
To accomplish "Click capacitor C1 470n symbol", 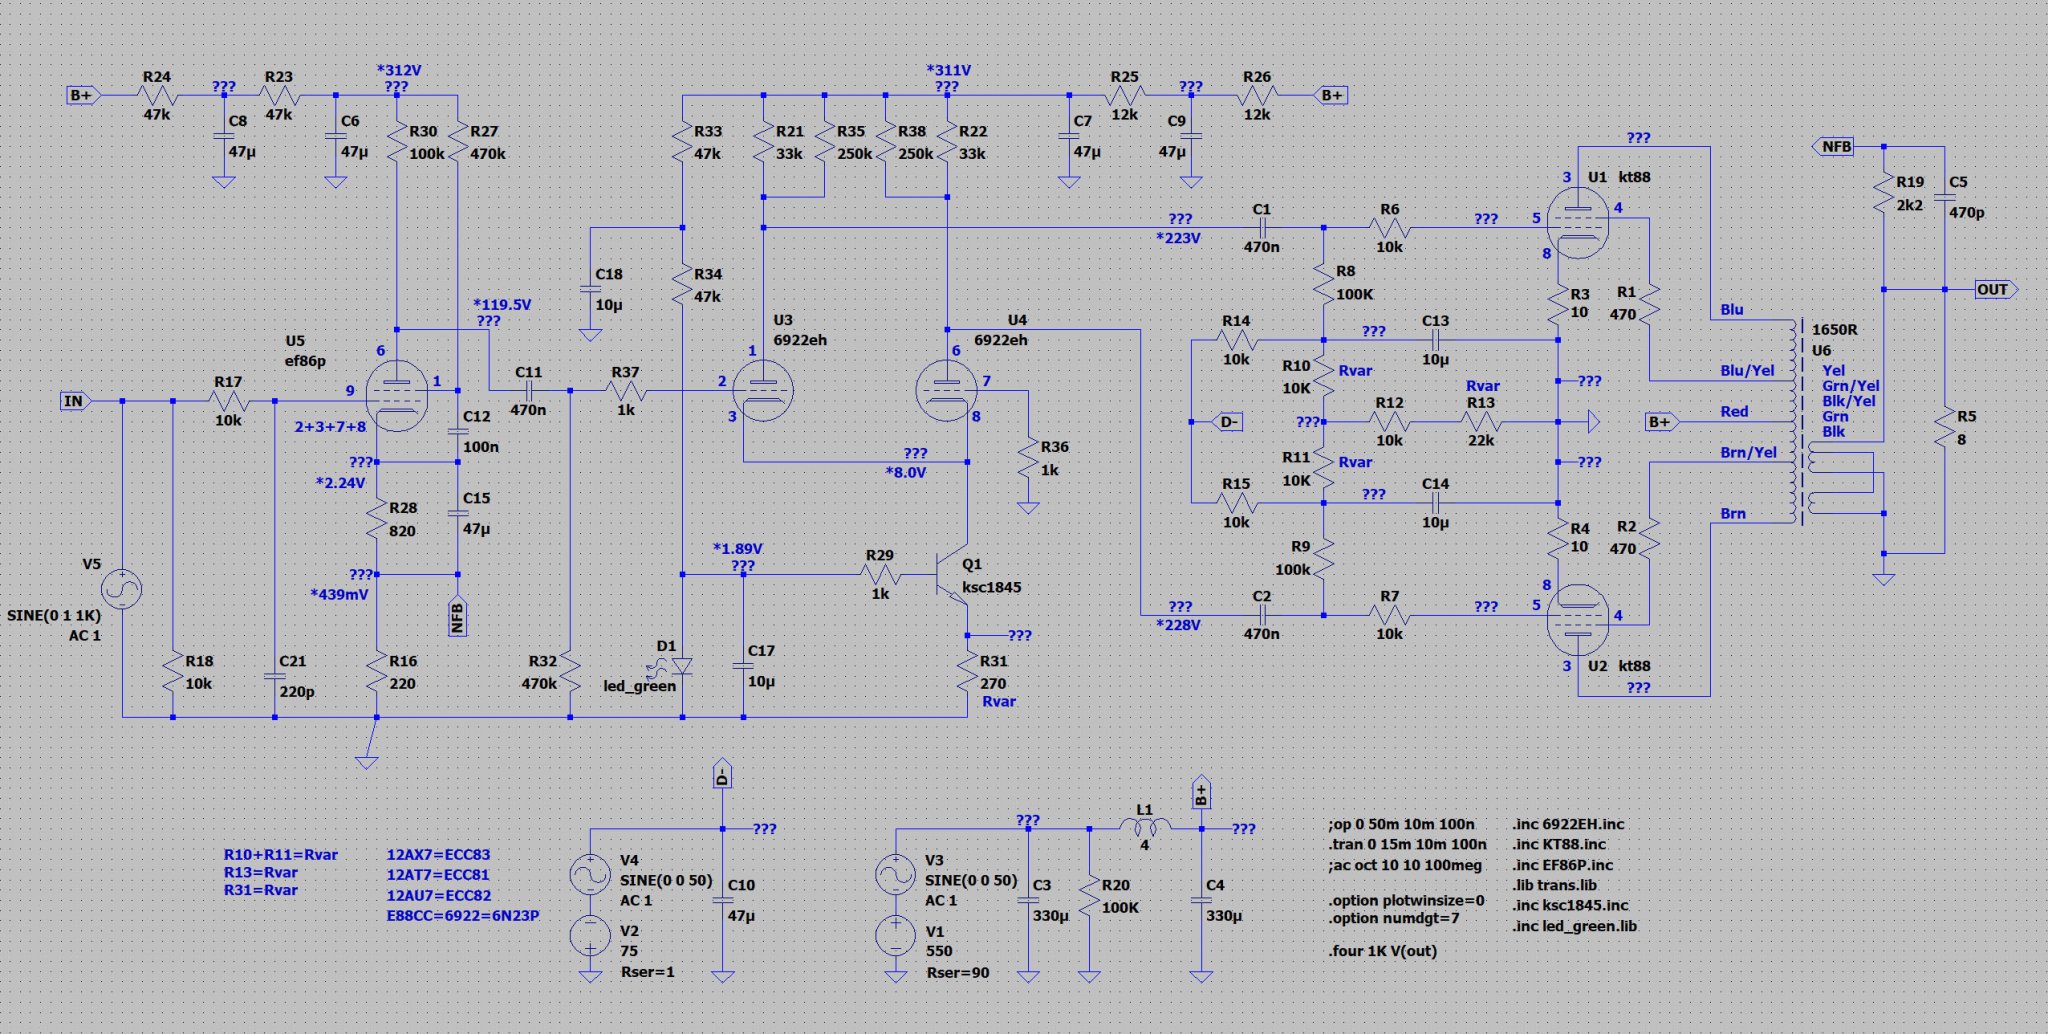I will pos(1262,228).
